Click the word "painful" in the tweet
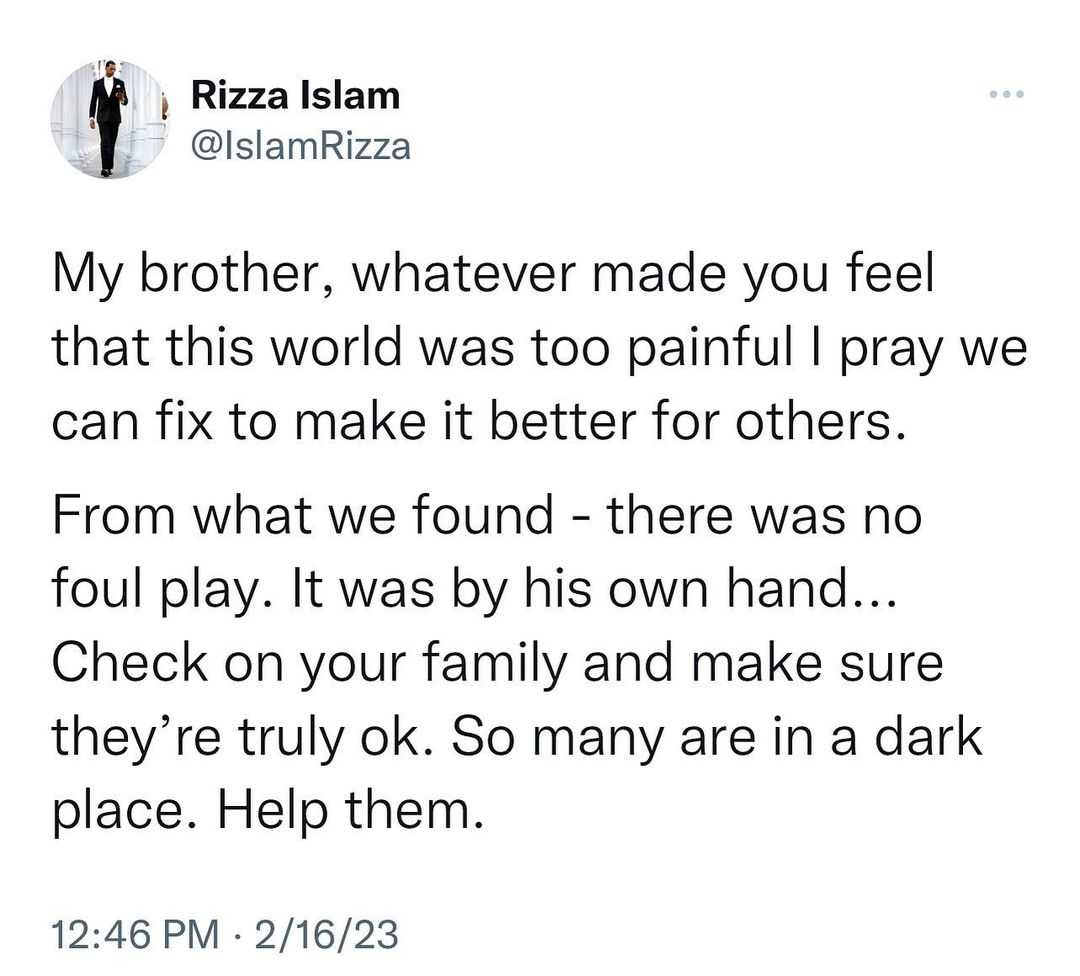1080x976 pixels. pos(713,347)
